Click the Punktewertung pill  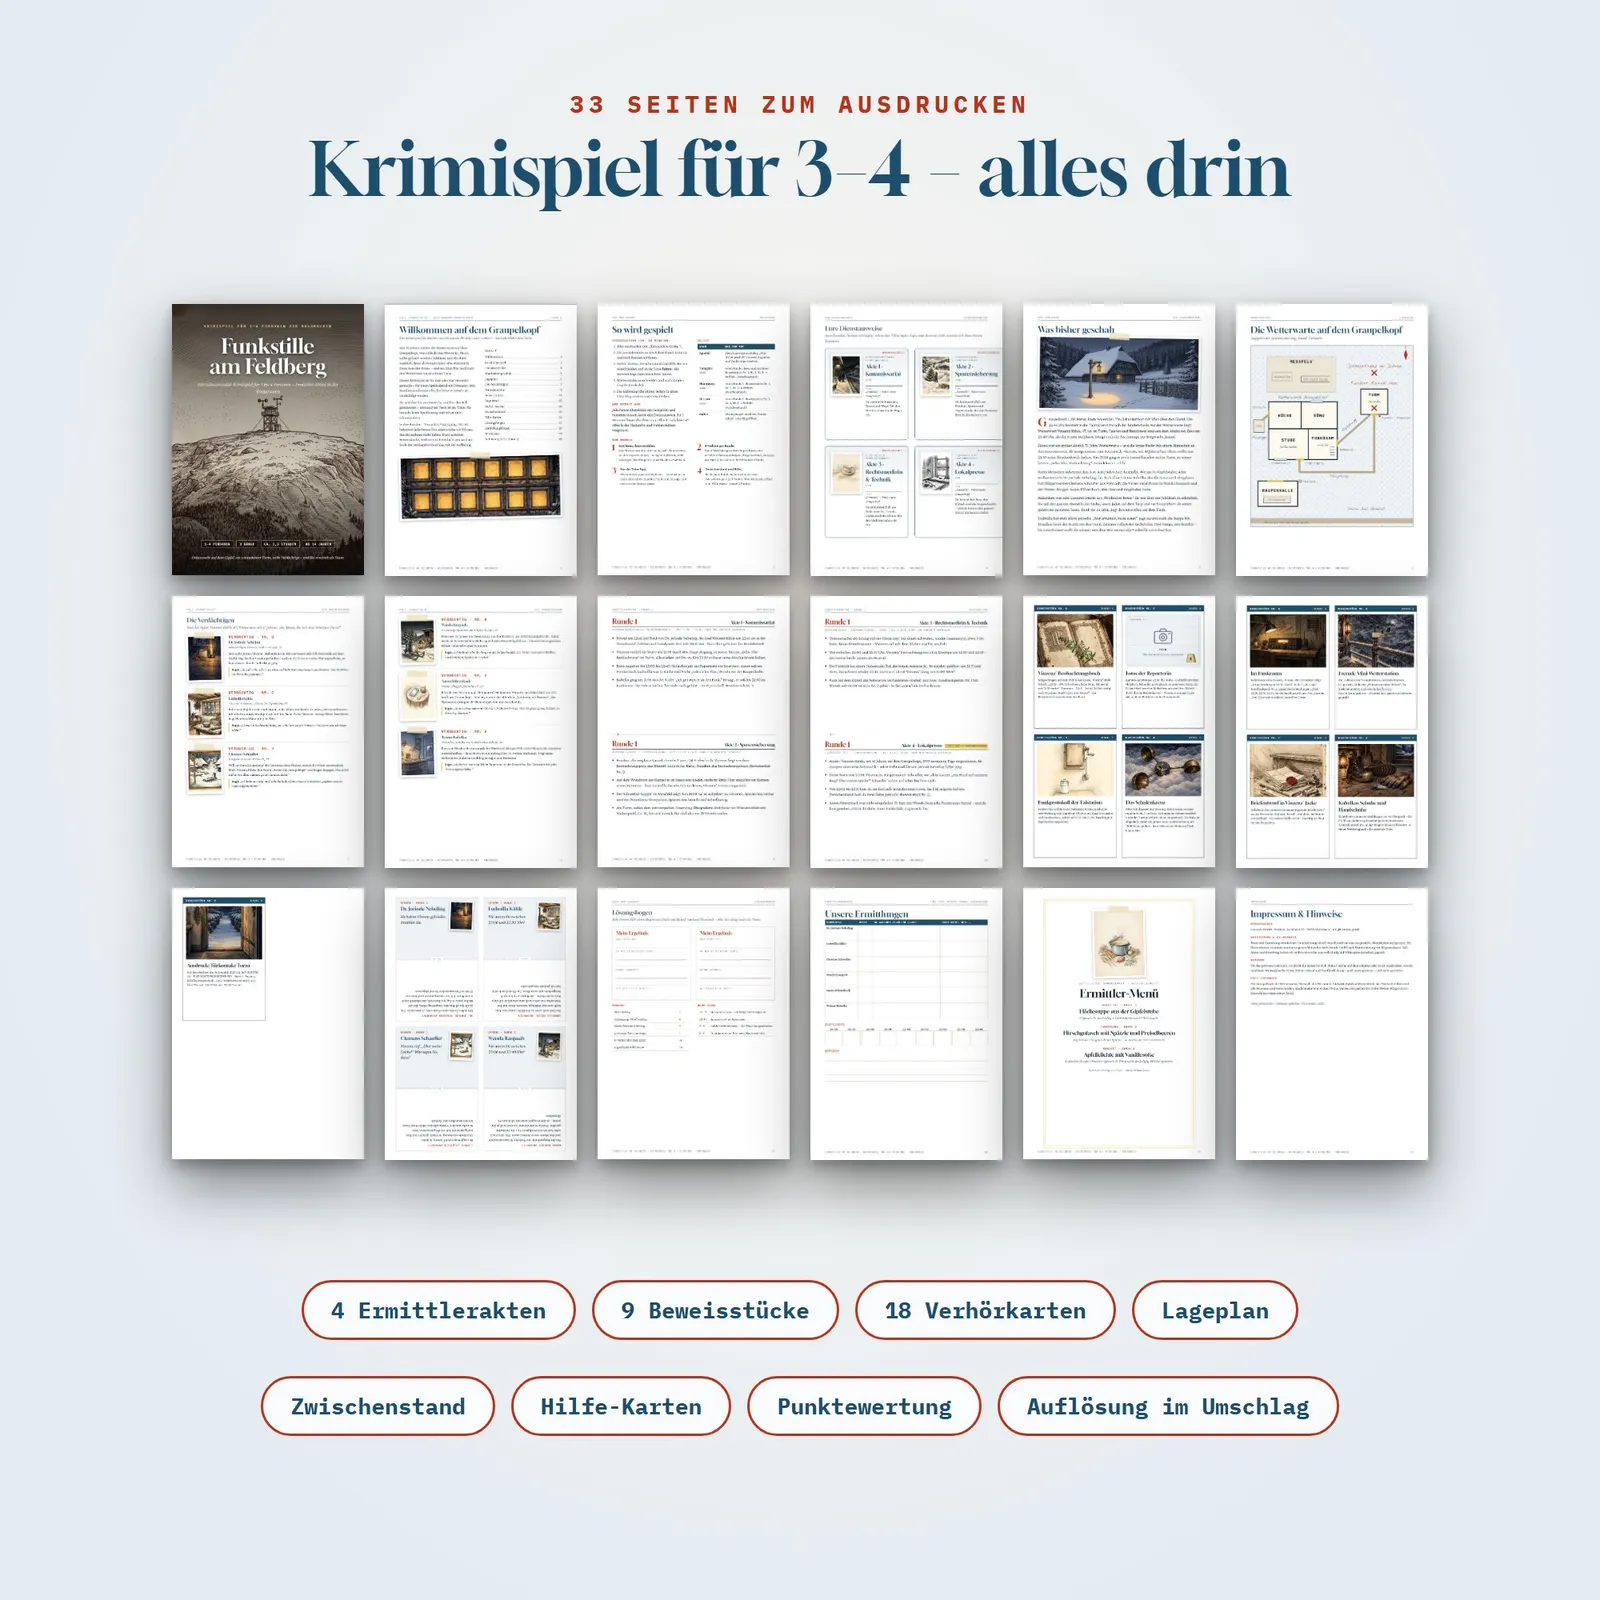864,1406
